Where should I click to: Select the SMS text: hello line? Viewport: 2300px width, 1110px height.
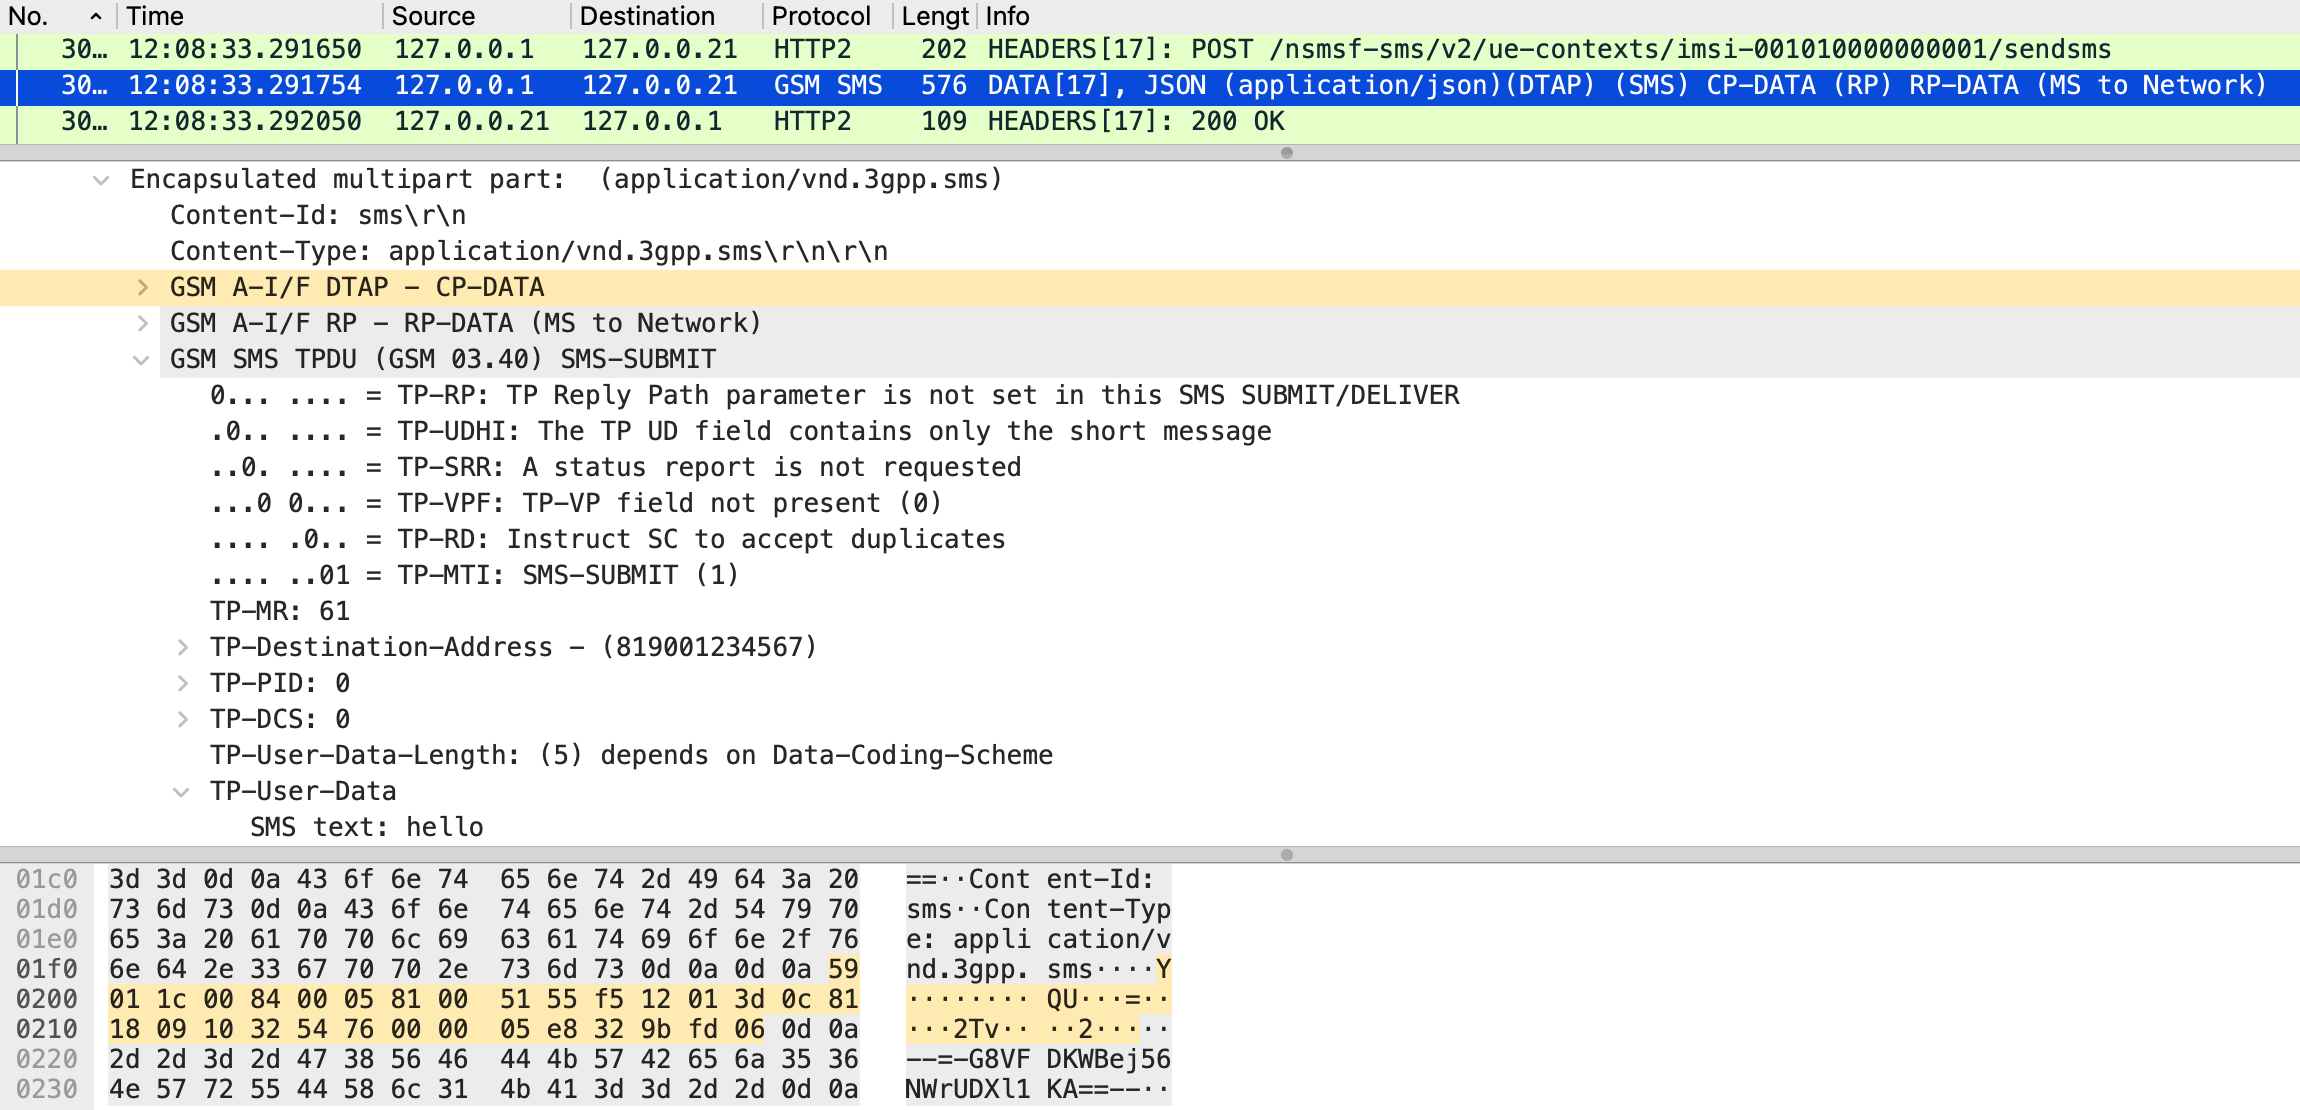[x=367, y=828]
